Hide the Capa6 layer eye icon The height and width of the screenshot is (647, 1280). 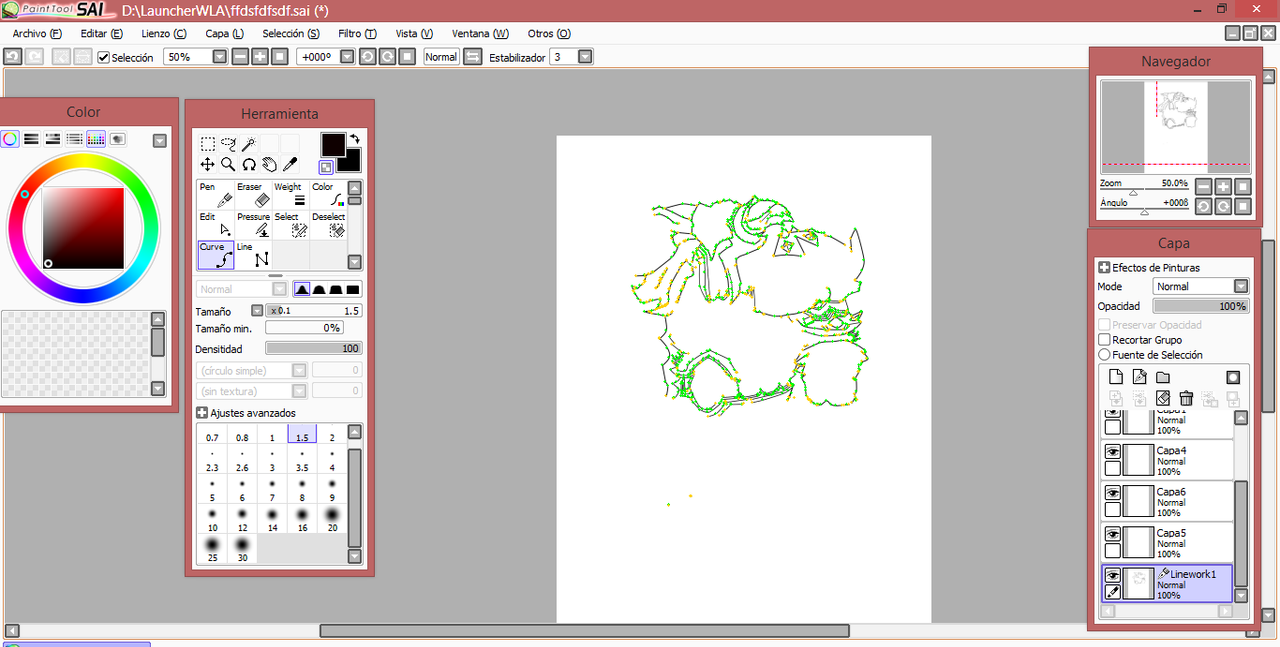[1112, 493]
